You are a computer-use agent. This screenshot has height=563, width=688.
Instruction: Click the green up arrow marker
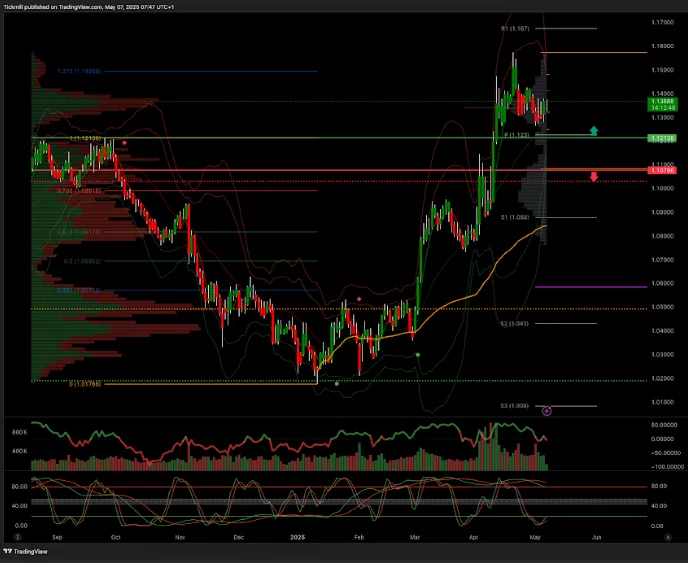tap(594, 130)
